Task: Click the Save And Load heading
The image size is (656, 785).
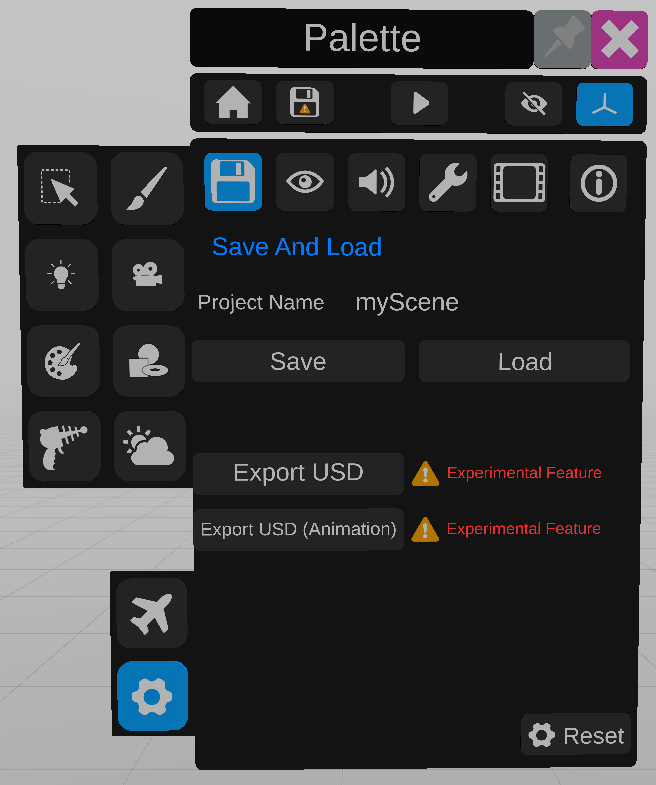Action: (x=297, y=247)
